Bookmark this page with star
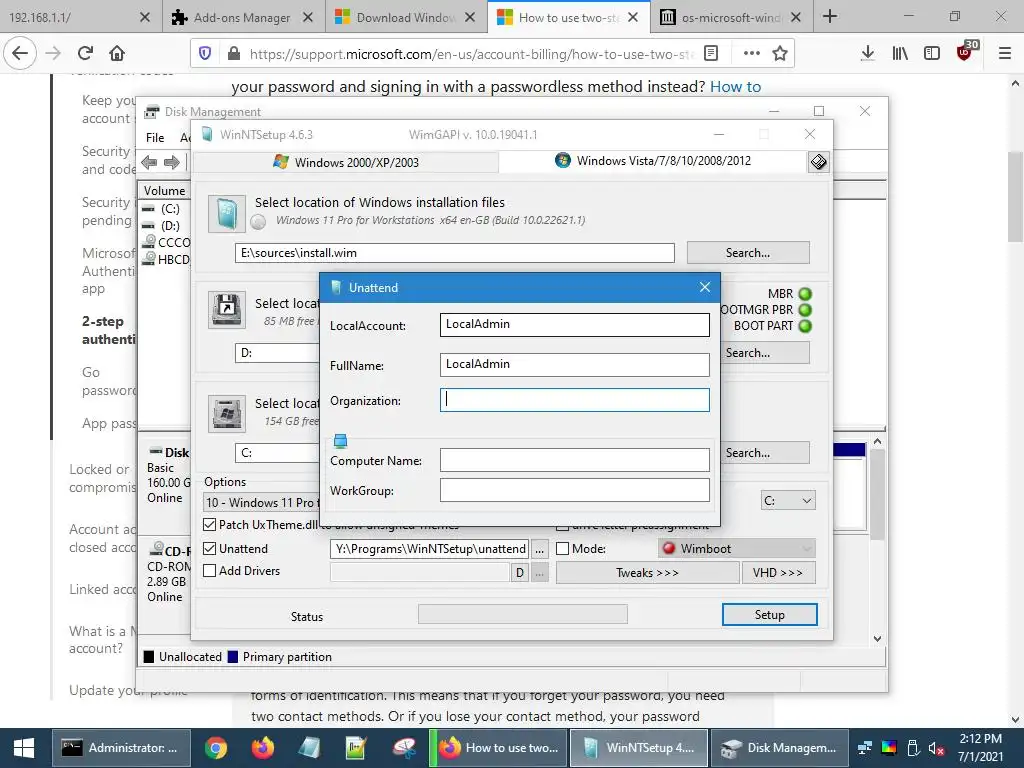The width and height of the screenshot is (1024, 768). pyautogui.click(x=780, y=54)
